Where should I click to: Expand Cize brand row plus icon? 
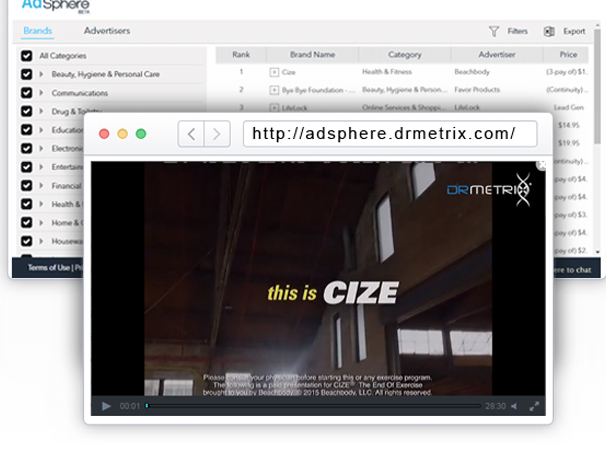click(274, 72)
